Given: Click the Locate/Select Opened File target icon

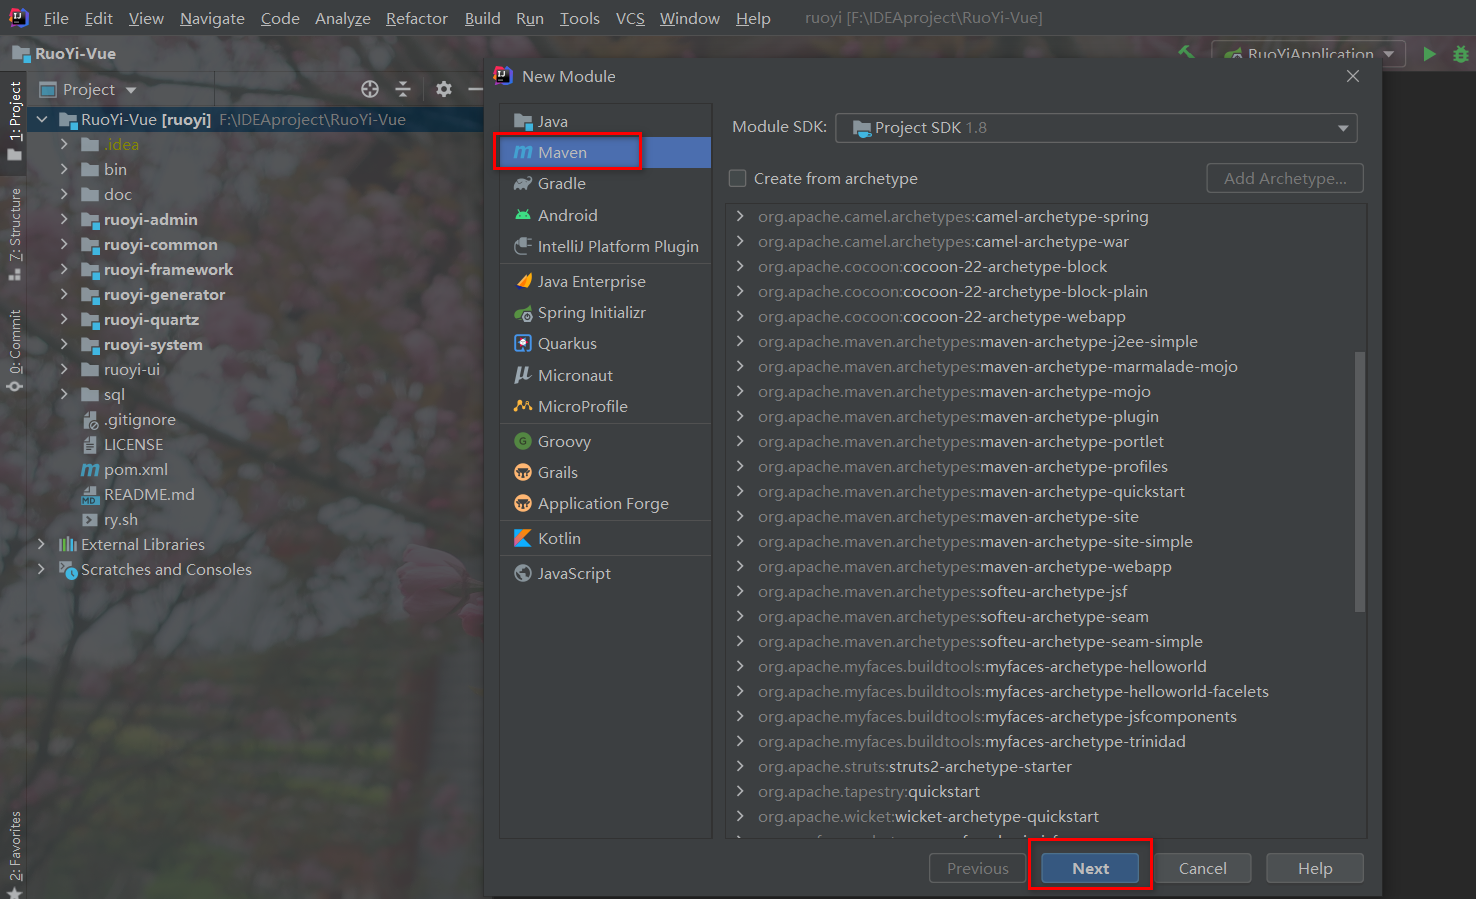Looking at the screenshot, I should 370,89.
